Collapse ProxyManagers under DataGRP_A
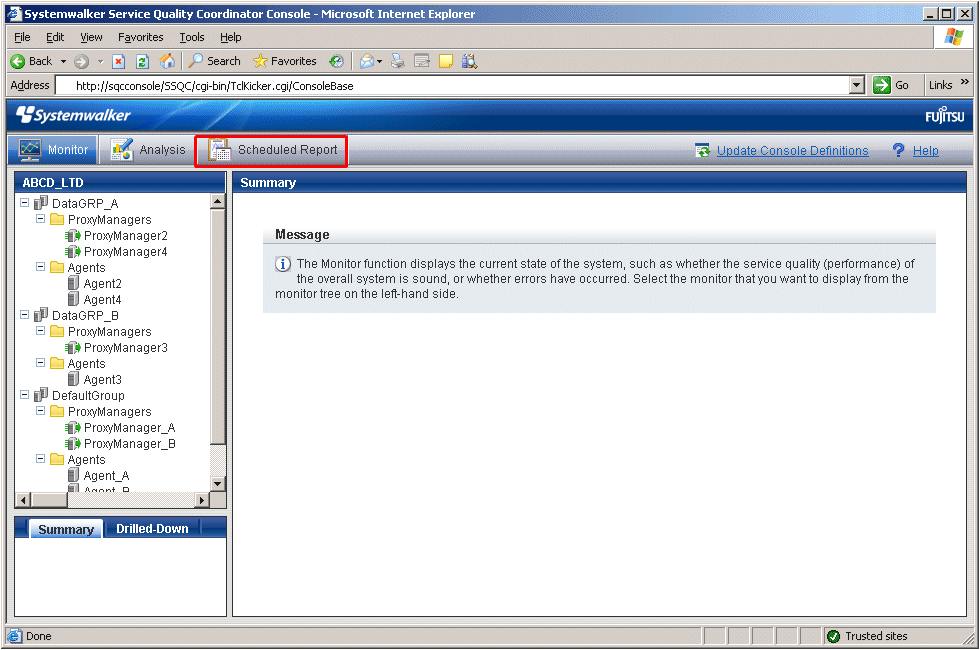The height and width of the screenshot is (650, 980). click(x=41, y=219)
